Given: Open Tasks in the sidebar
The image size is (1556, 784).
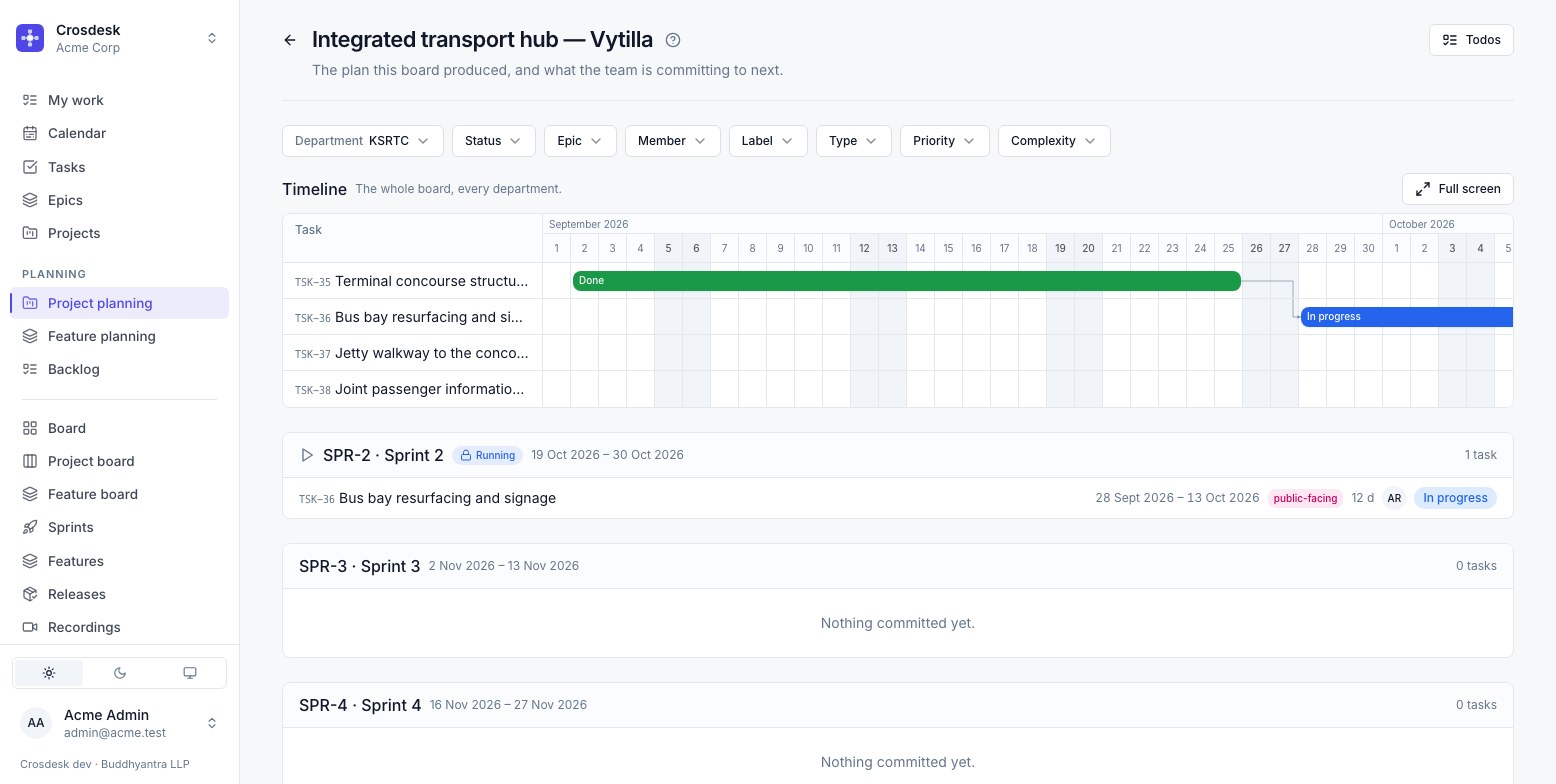Looking at the screenshot, I should 119,167.
